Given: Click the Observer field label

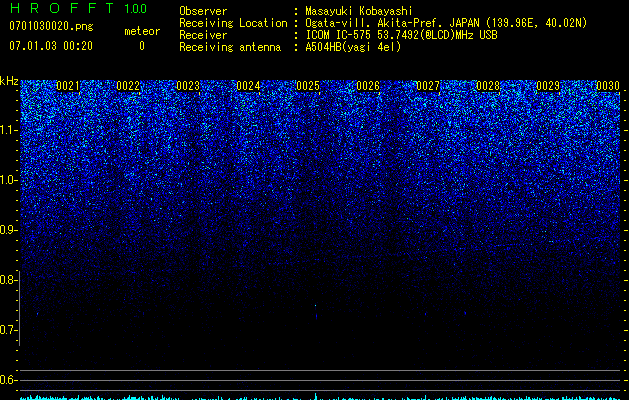Looking at the screenshot, I should (x=203, y=11).
